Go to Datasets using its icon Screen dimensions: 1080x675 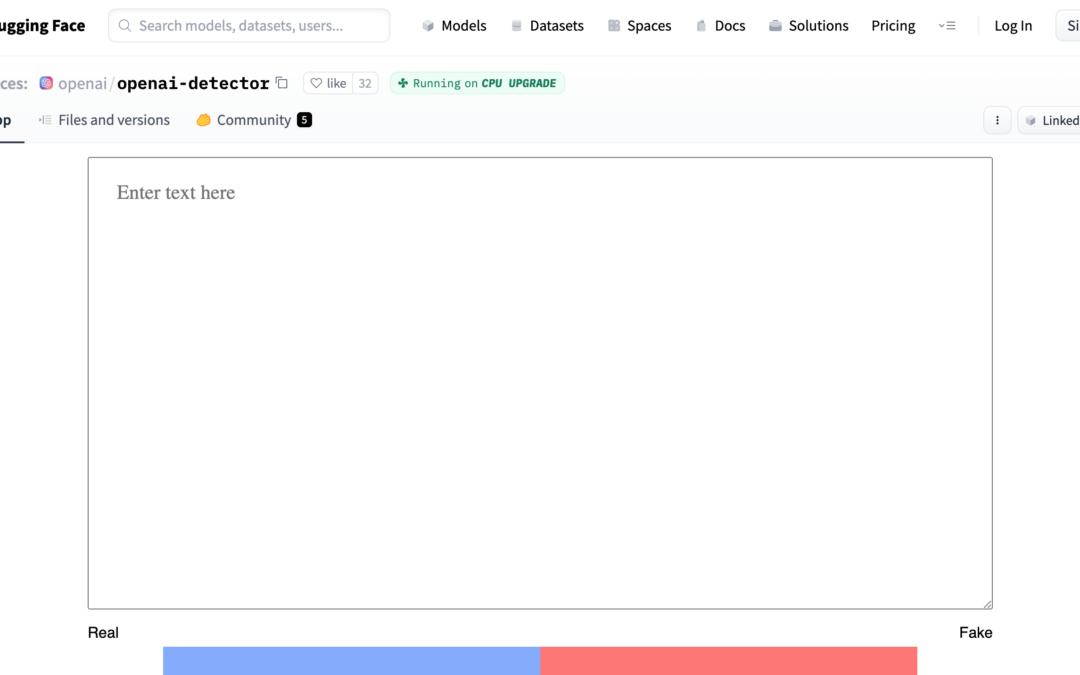[x=517, y=26]
